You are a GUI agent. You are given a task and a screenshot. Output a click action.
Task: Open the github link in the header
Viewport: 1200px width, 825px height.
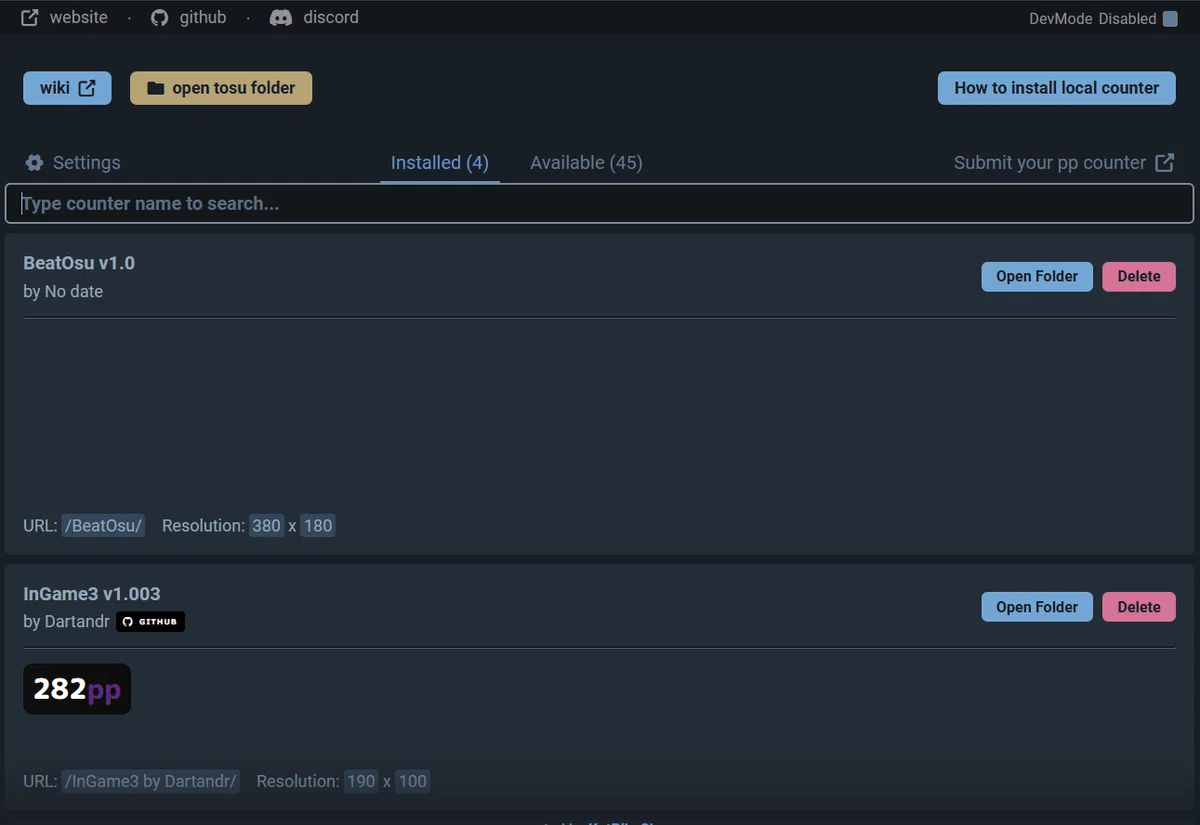click(x=188, y=18)
